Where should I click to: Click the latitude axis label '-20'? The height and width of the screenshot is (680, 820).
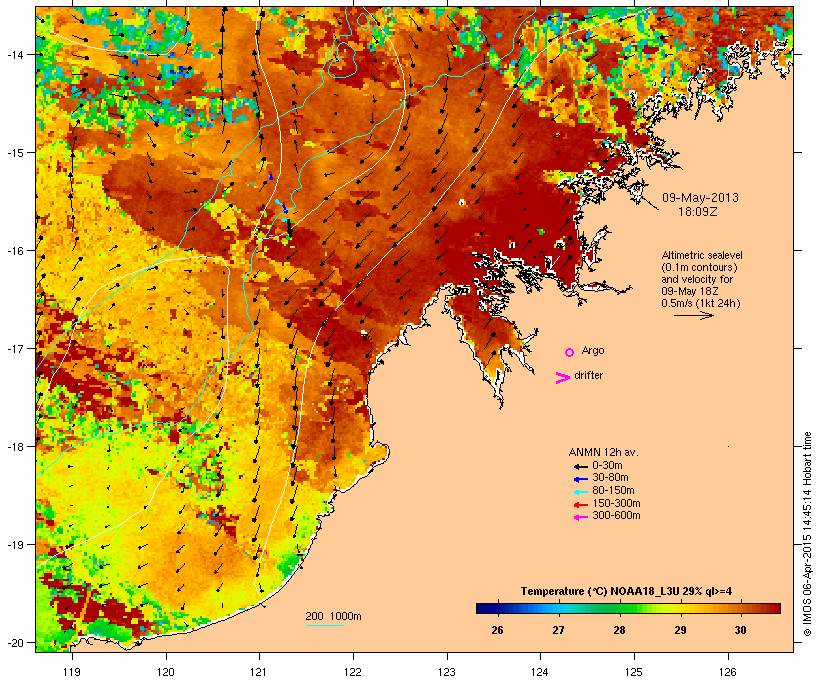coord(14,642)
